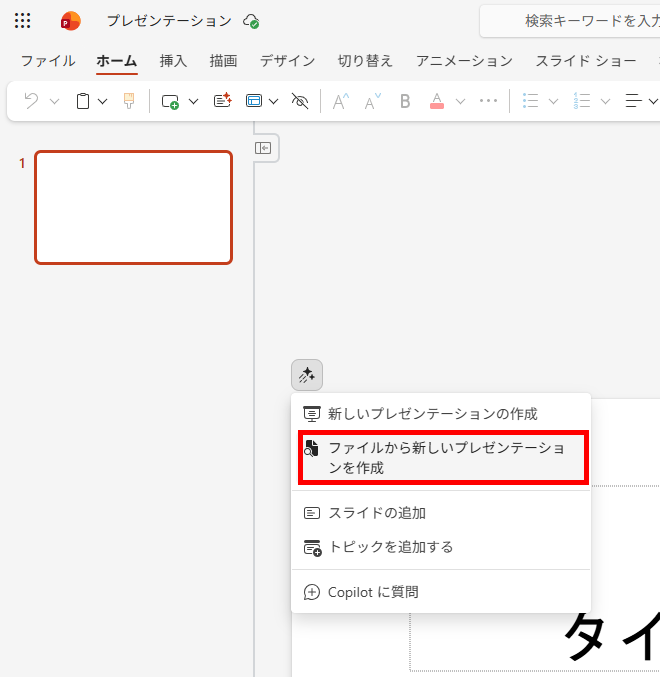Open the Paste options dropdown arrow

point(102,101)
